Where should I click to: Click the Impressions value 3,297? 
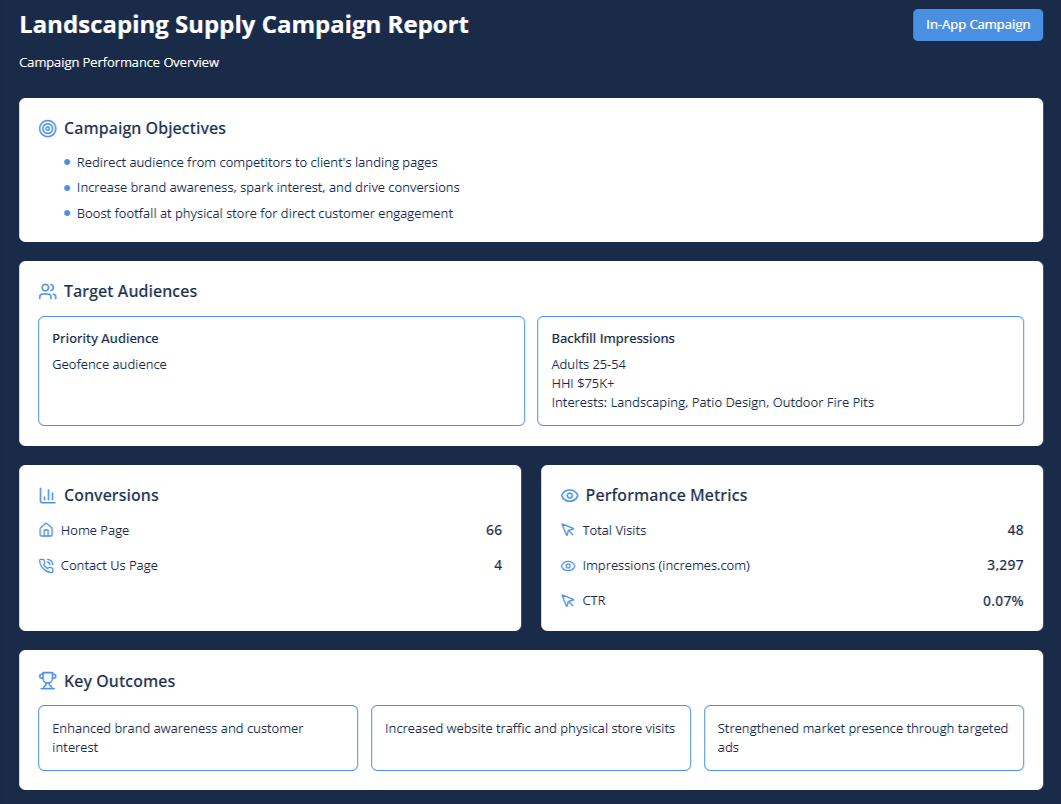(1005, 566)
